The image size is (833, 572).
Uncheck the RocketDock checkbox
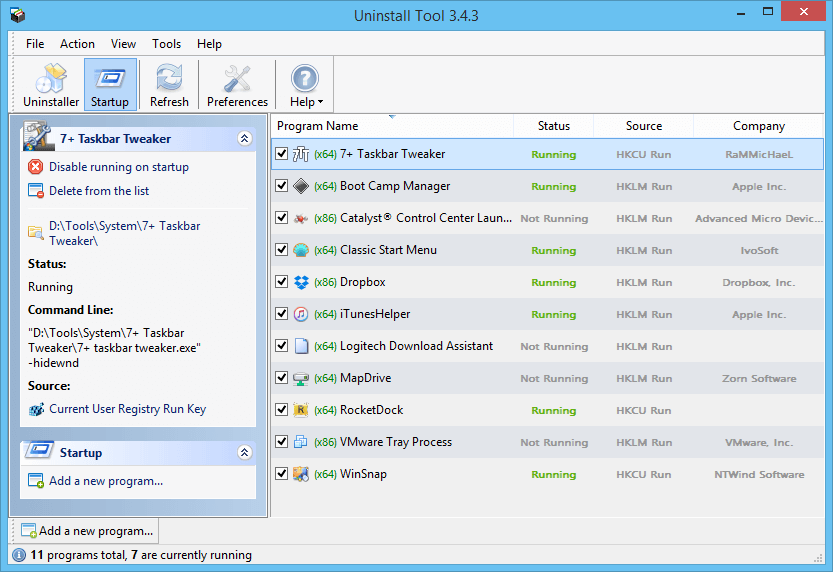[282, 410]
